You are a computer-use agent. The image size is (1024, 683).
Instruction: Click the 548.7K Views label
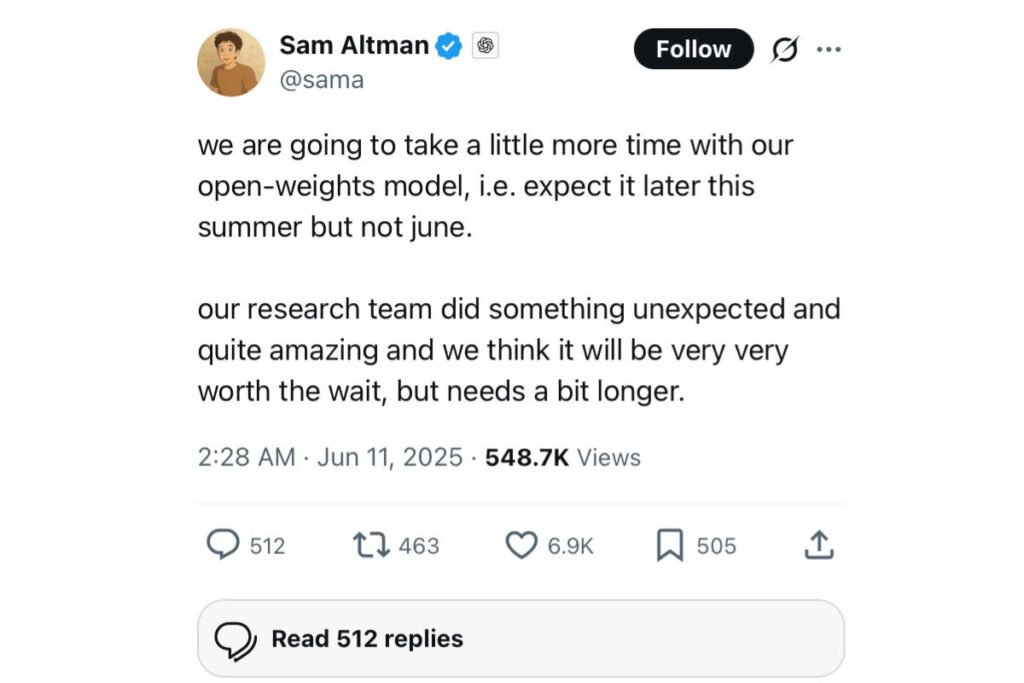(x=563, y=457)
